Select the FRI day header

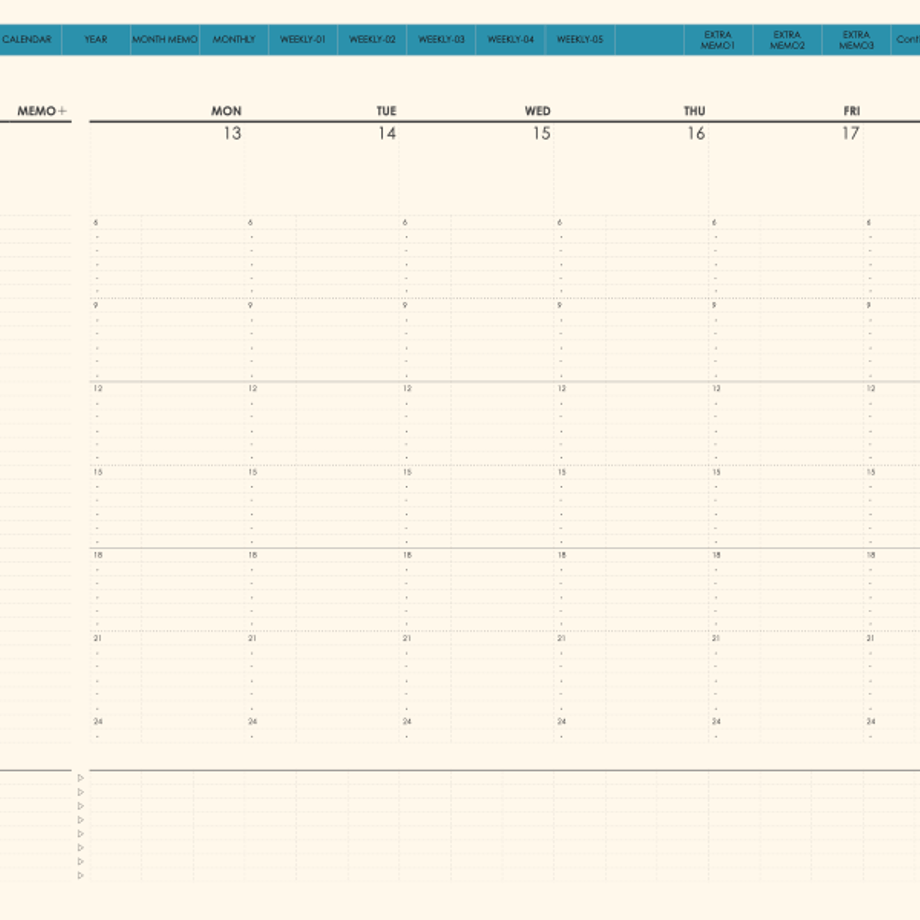pyautogui.click(x=851, y=111)
